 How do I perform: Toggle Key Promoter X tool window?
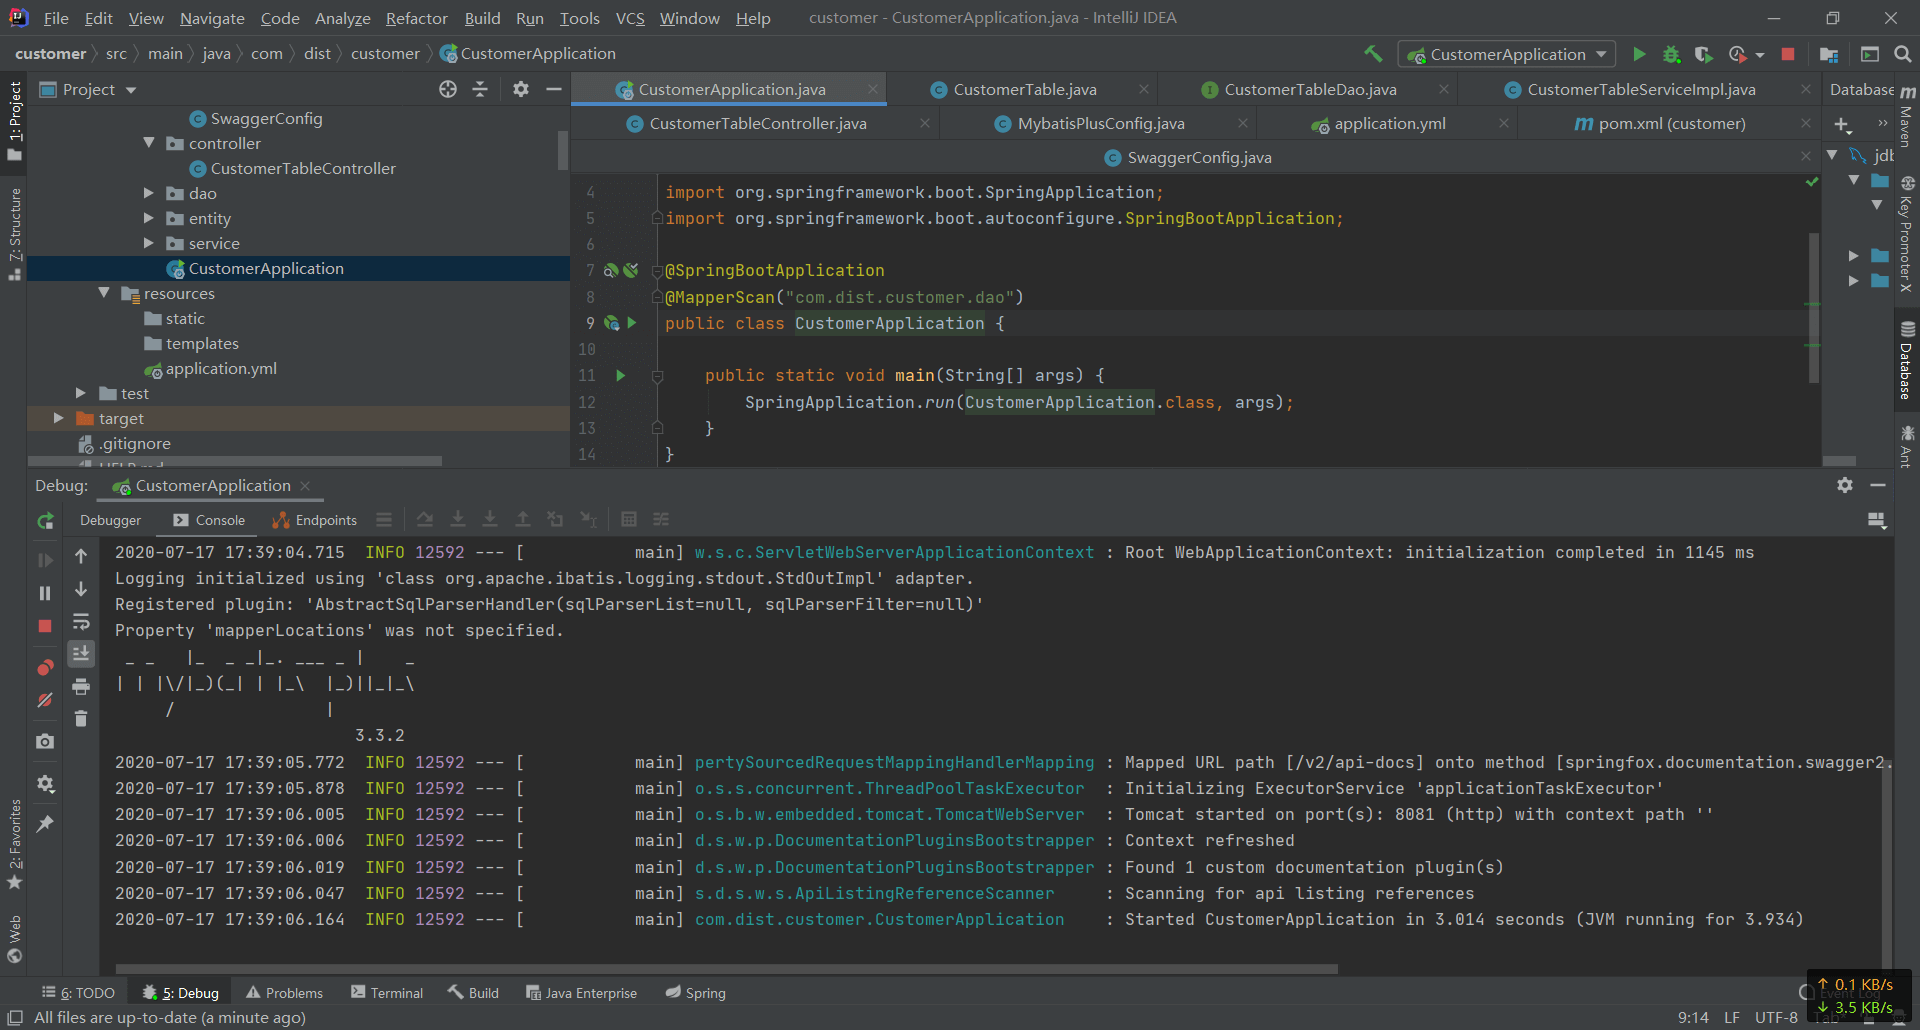[x=1907, y=235]
